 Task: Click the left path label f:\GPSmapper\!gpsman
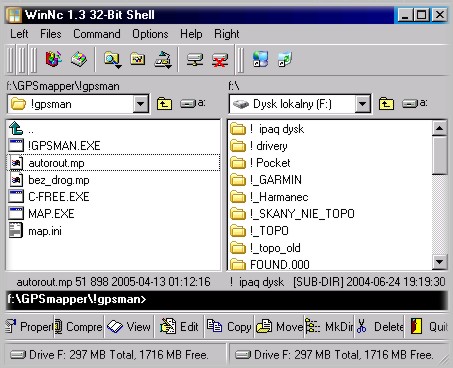[x=63, y=86]
